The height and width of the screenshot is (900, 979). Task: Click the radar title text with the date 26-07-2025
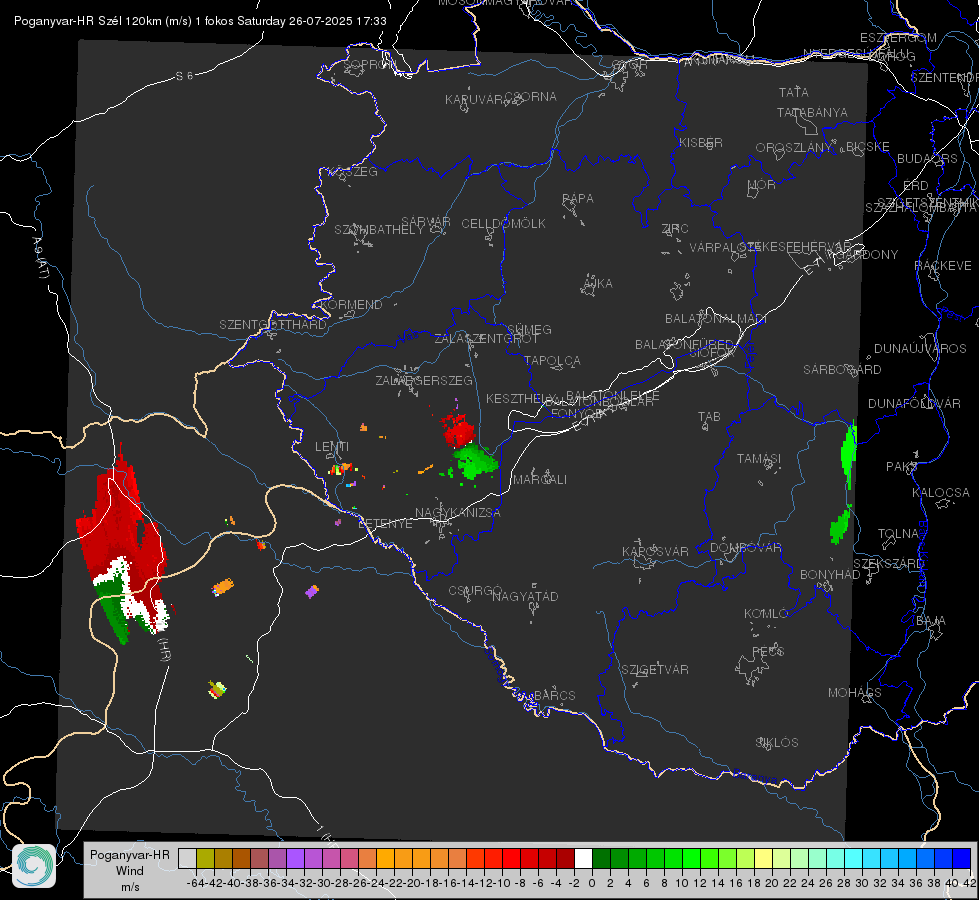coord(200,21)
